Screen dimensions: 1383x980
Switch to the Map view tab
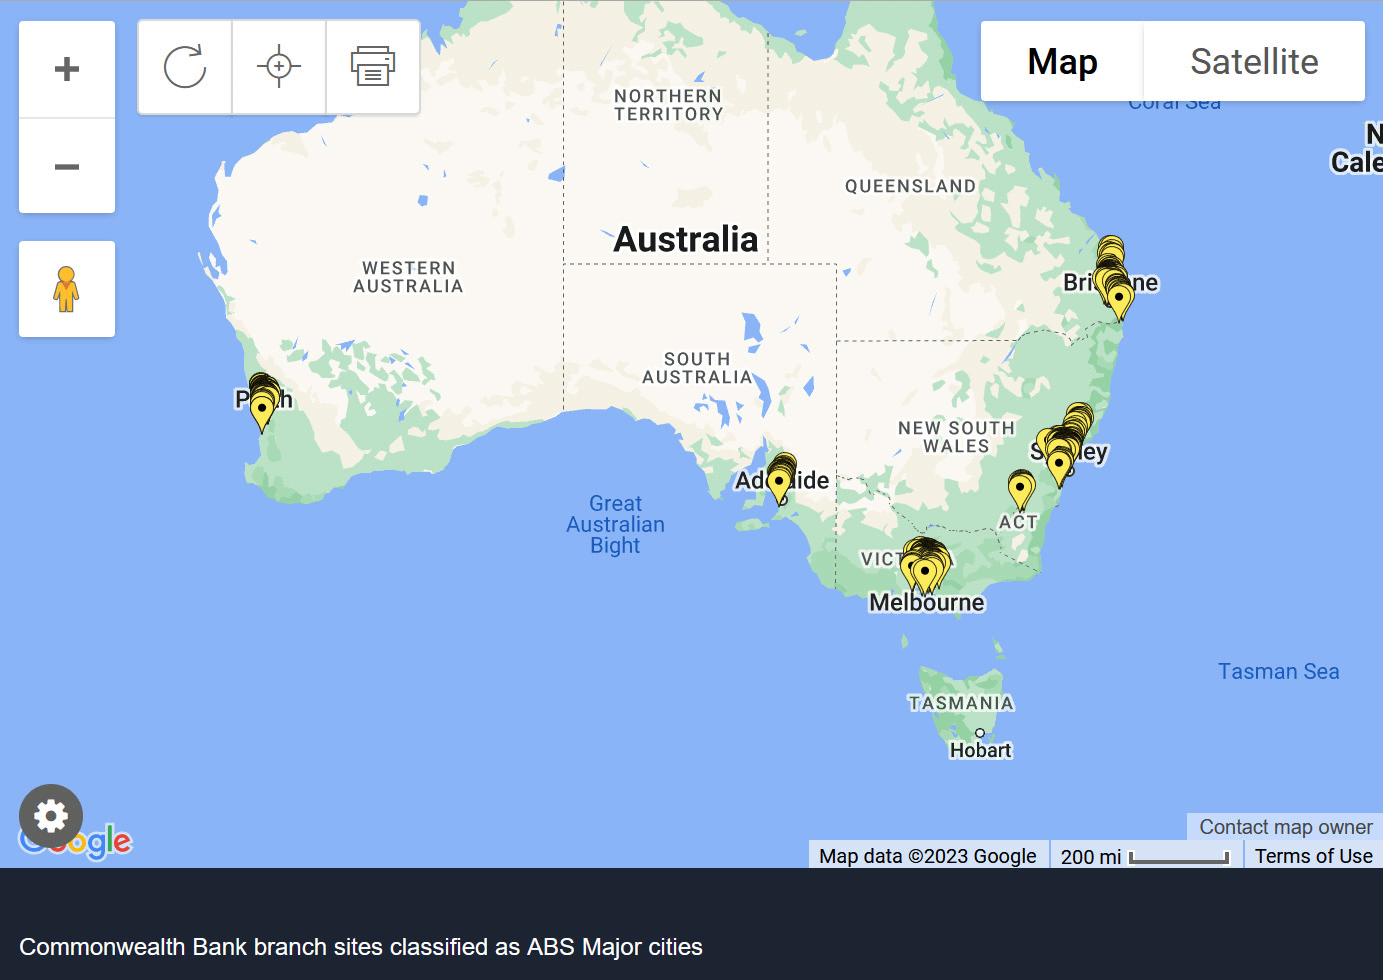tap(1062, 61)
